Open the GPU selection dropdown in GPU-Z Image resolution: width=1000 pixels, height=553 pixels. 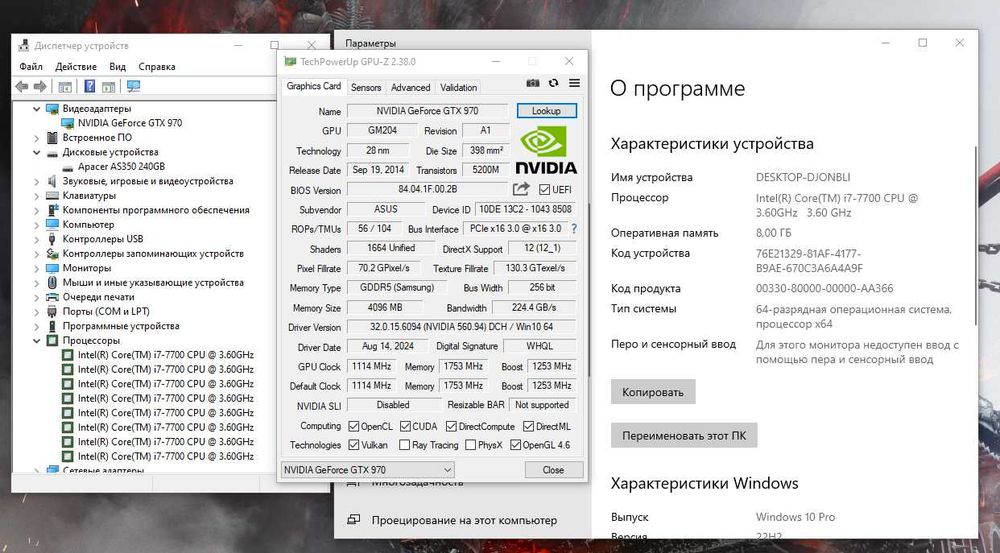(367, 470)
